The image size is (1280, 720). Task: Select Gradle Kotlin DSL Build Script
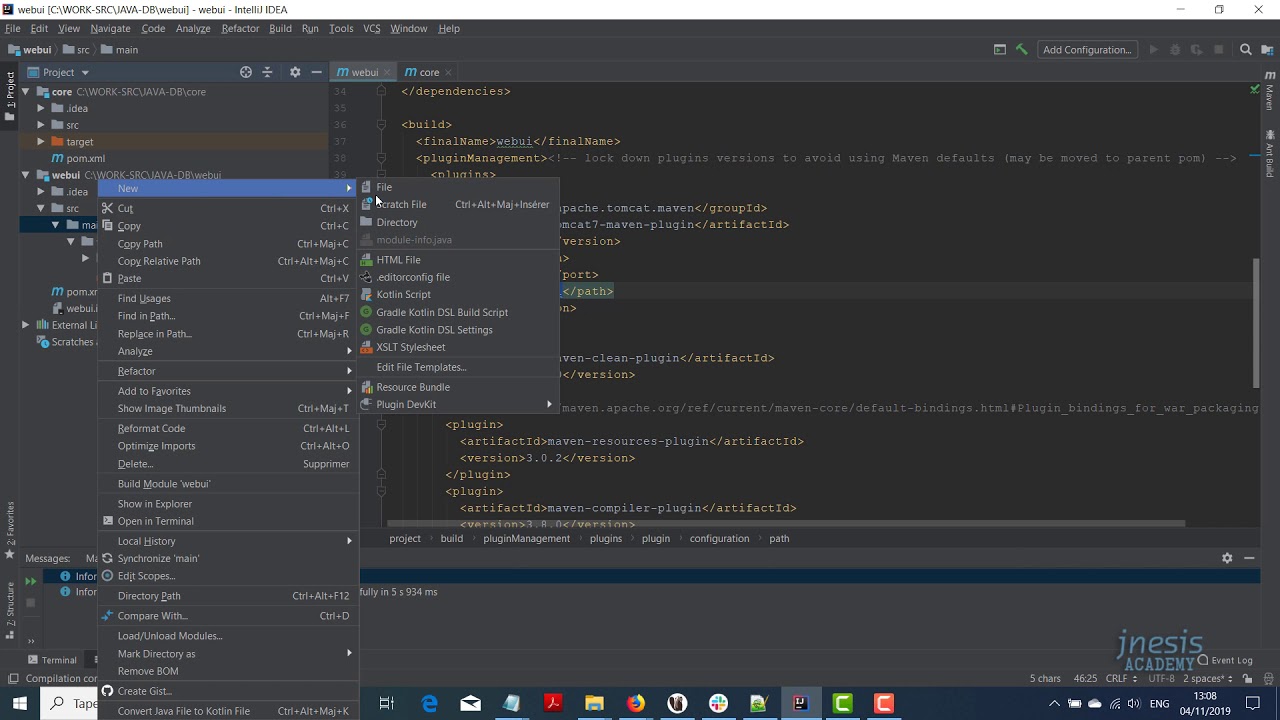coord(459,312)
